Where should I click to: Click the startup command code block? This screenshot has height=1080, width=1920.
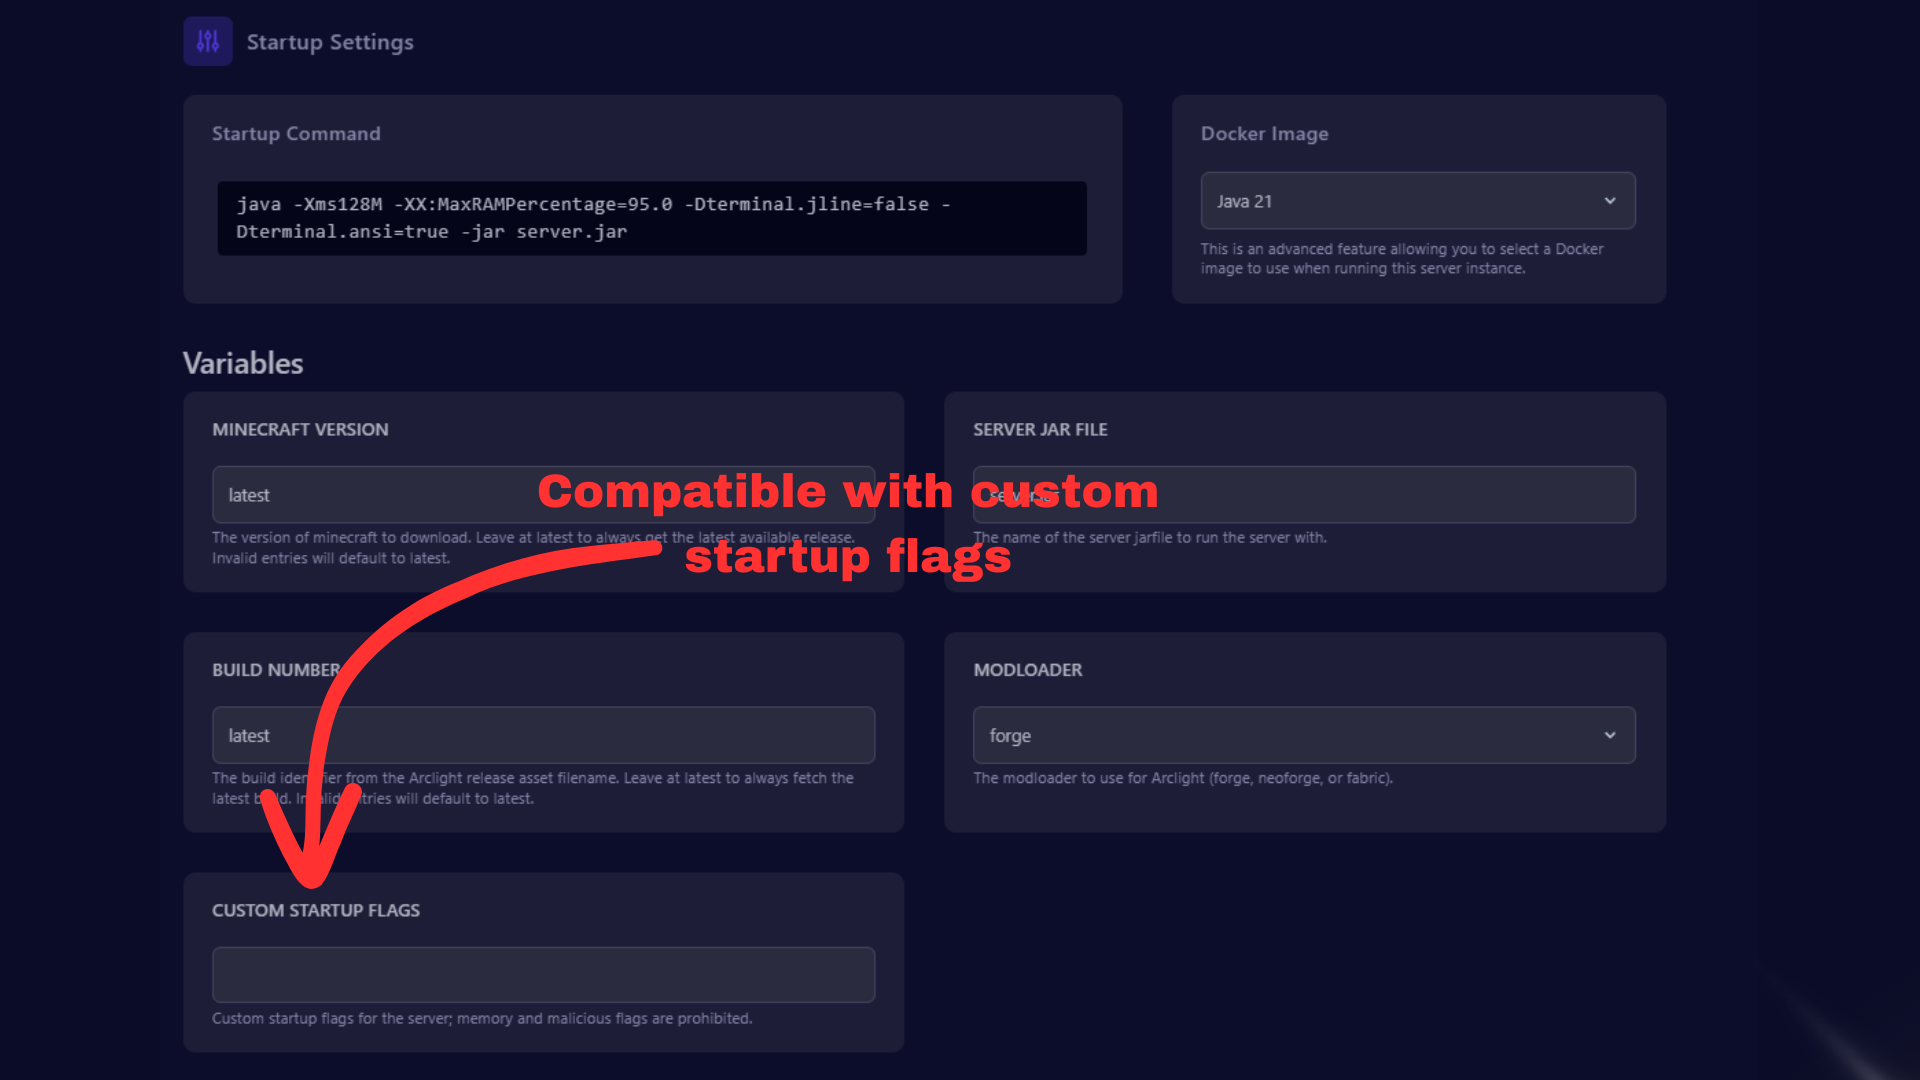(x=651, y=218)
